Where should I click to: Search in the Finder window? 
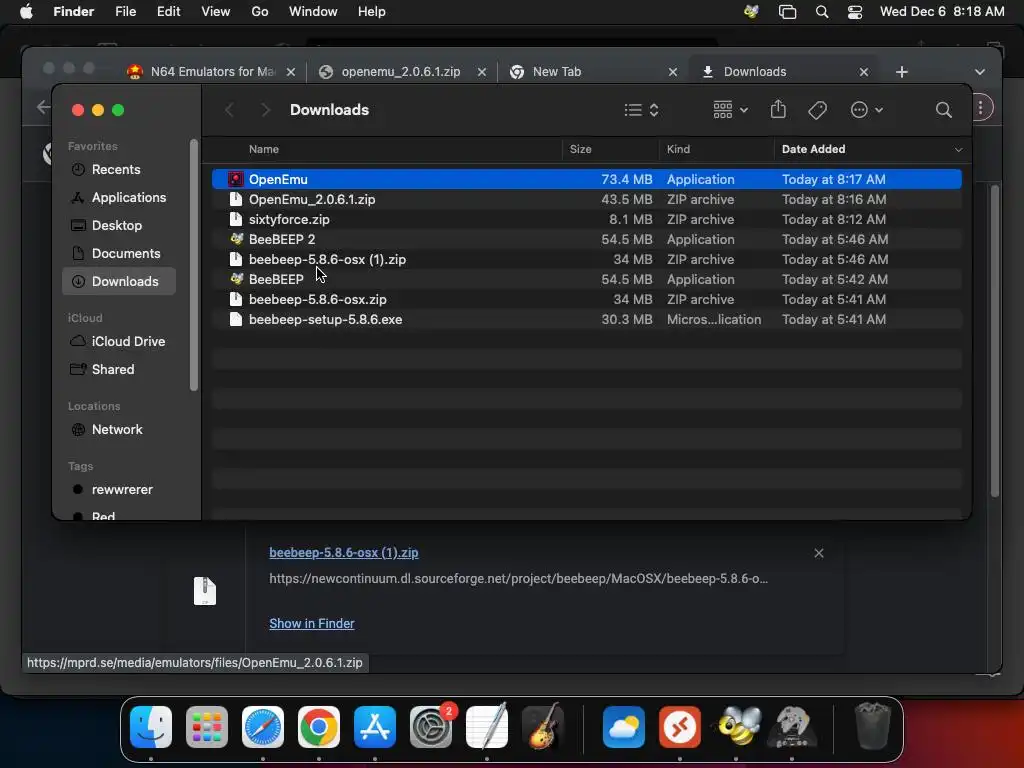(x=943, y=110)
